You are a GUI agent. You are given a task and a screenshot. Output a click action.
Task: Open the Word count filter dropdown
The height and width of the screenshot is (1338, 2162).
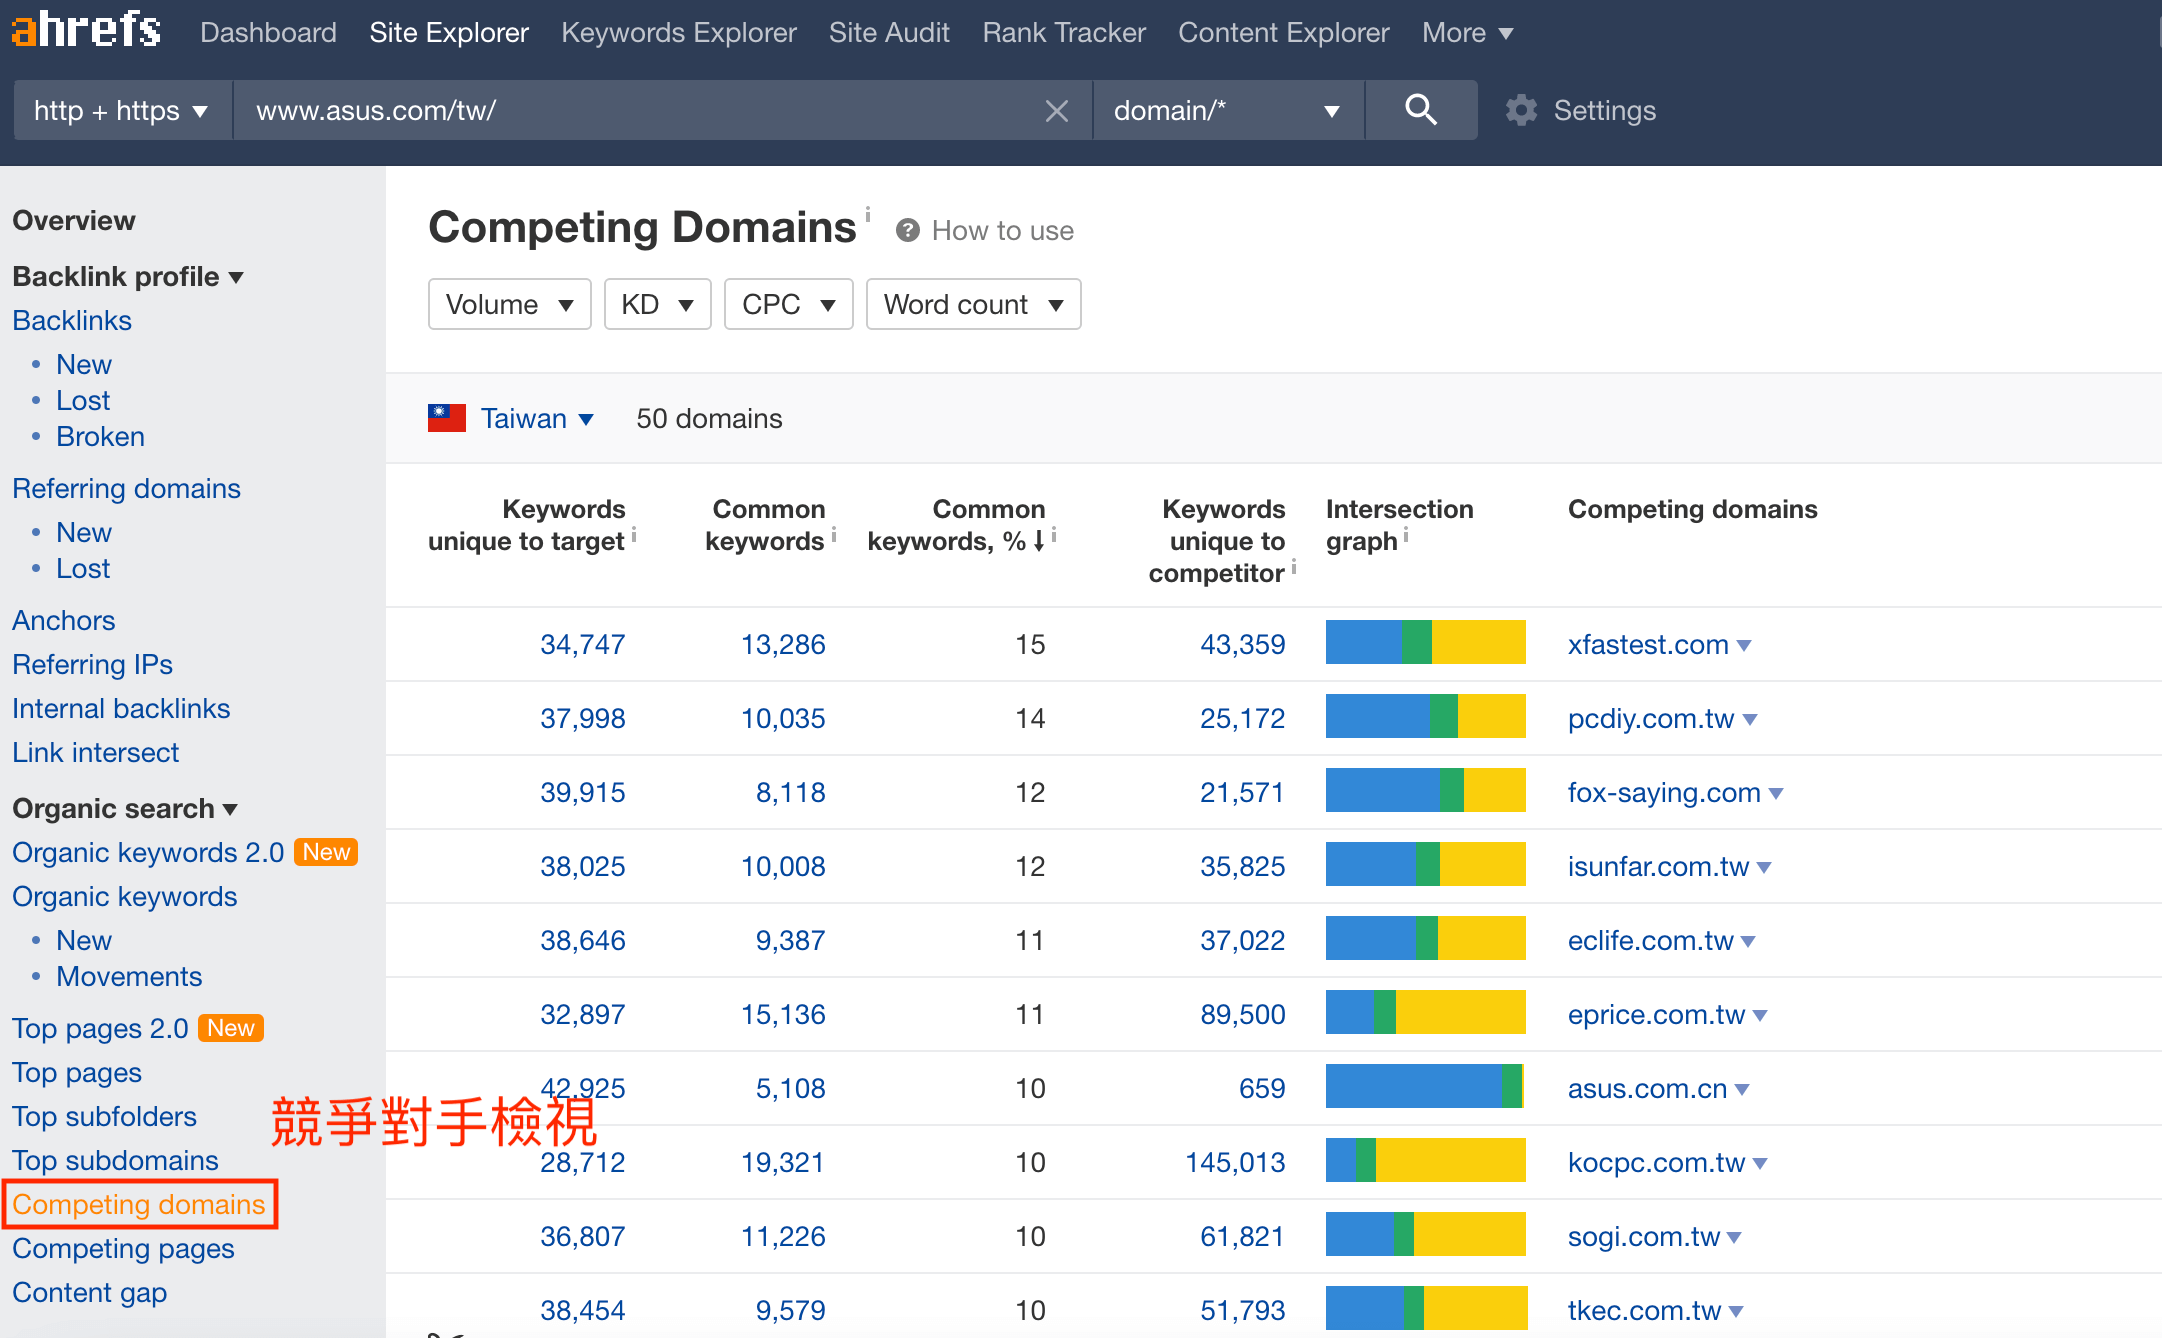click(x=973, y=304)
